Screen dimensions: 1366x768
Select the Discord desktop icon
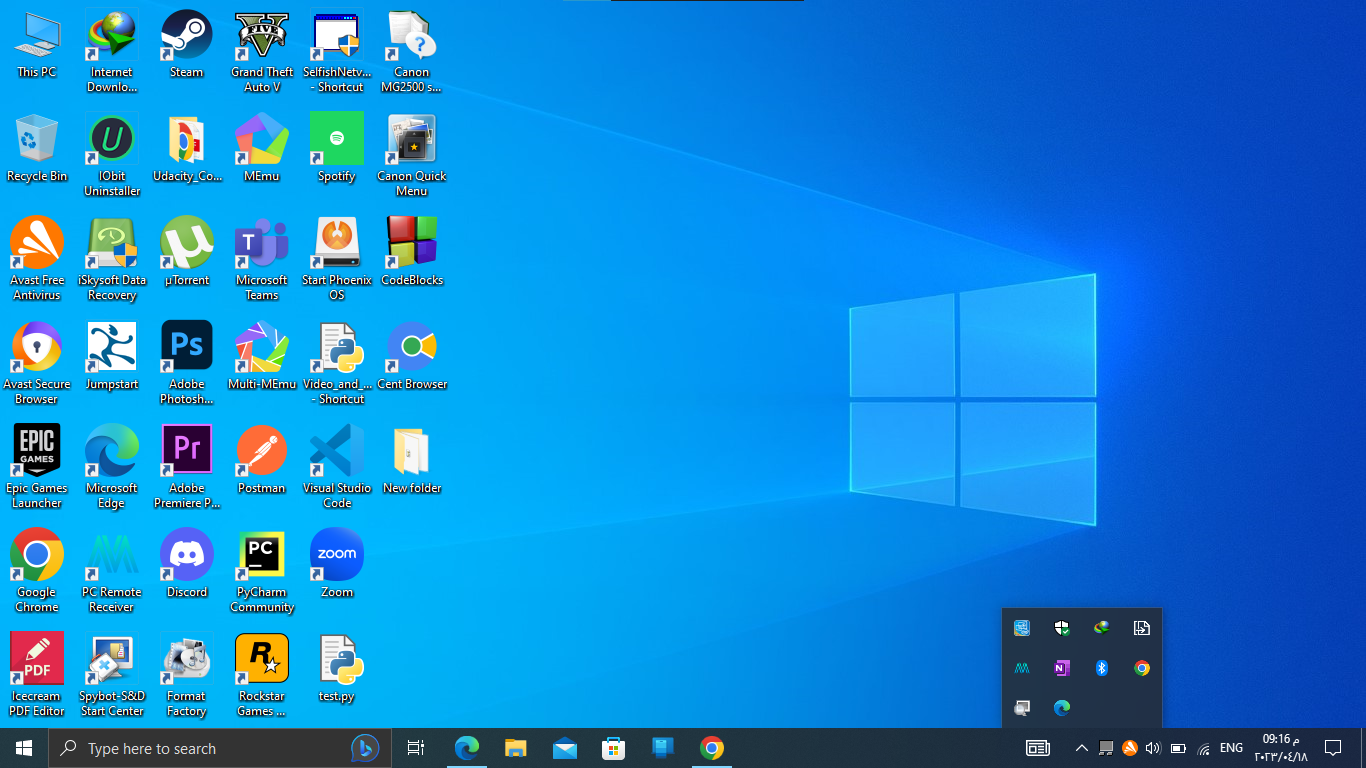187,565
